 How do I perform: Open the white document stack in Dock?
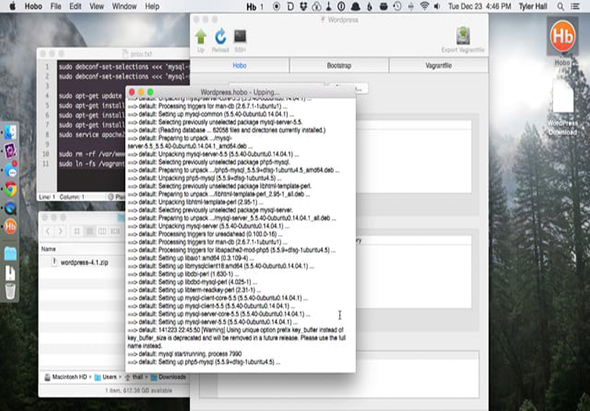(10, 274)
